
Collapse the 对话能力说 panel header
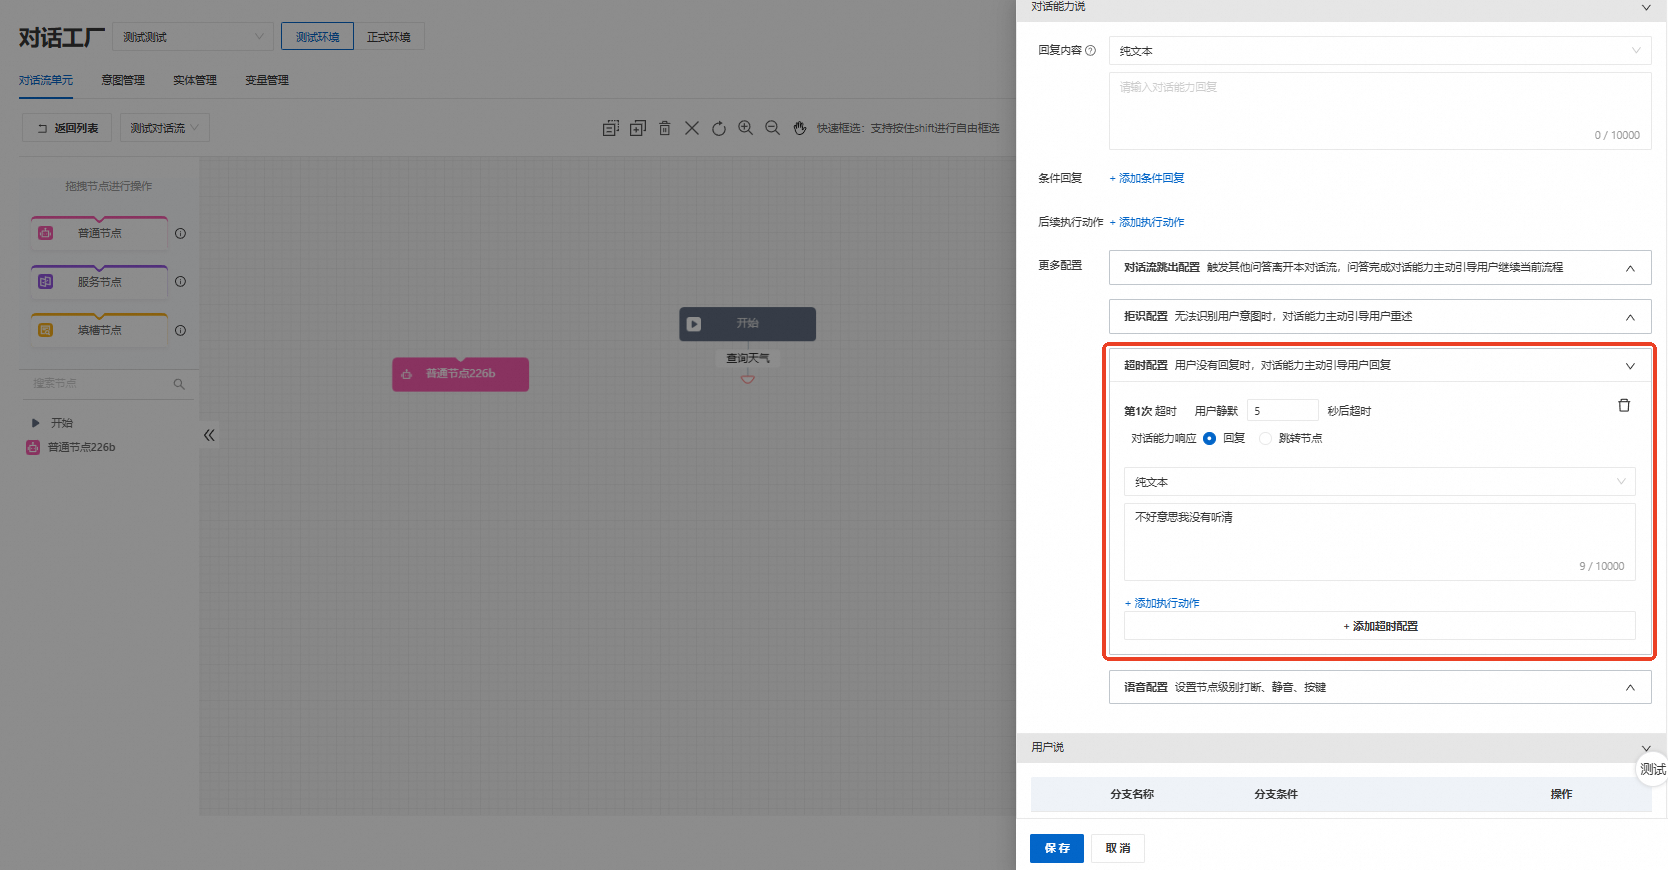[x=1646, y=7]
